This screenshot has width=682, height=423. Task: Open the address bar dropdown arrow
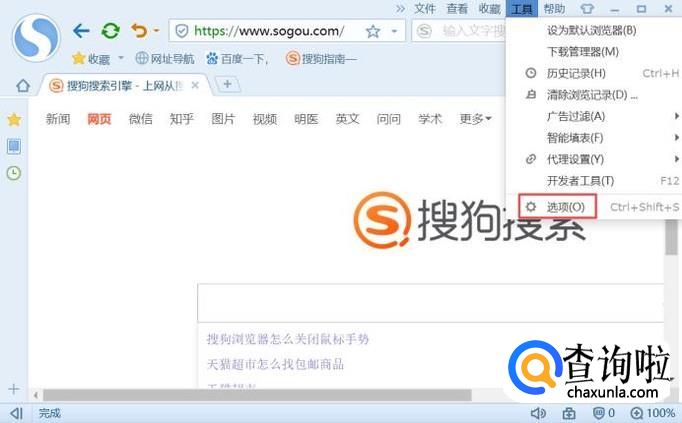pos(394,31)
